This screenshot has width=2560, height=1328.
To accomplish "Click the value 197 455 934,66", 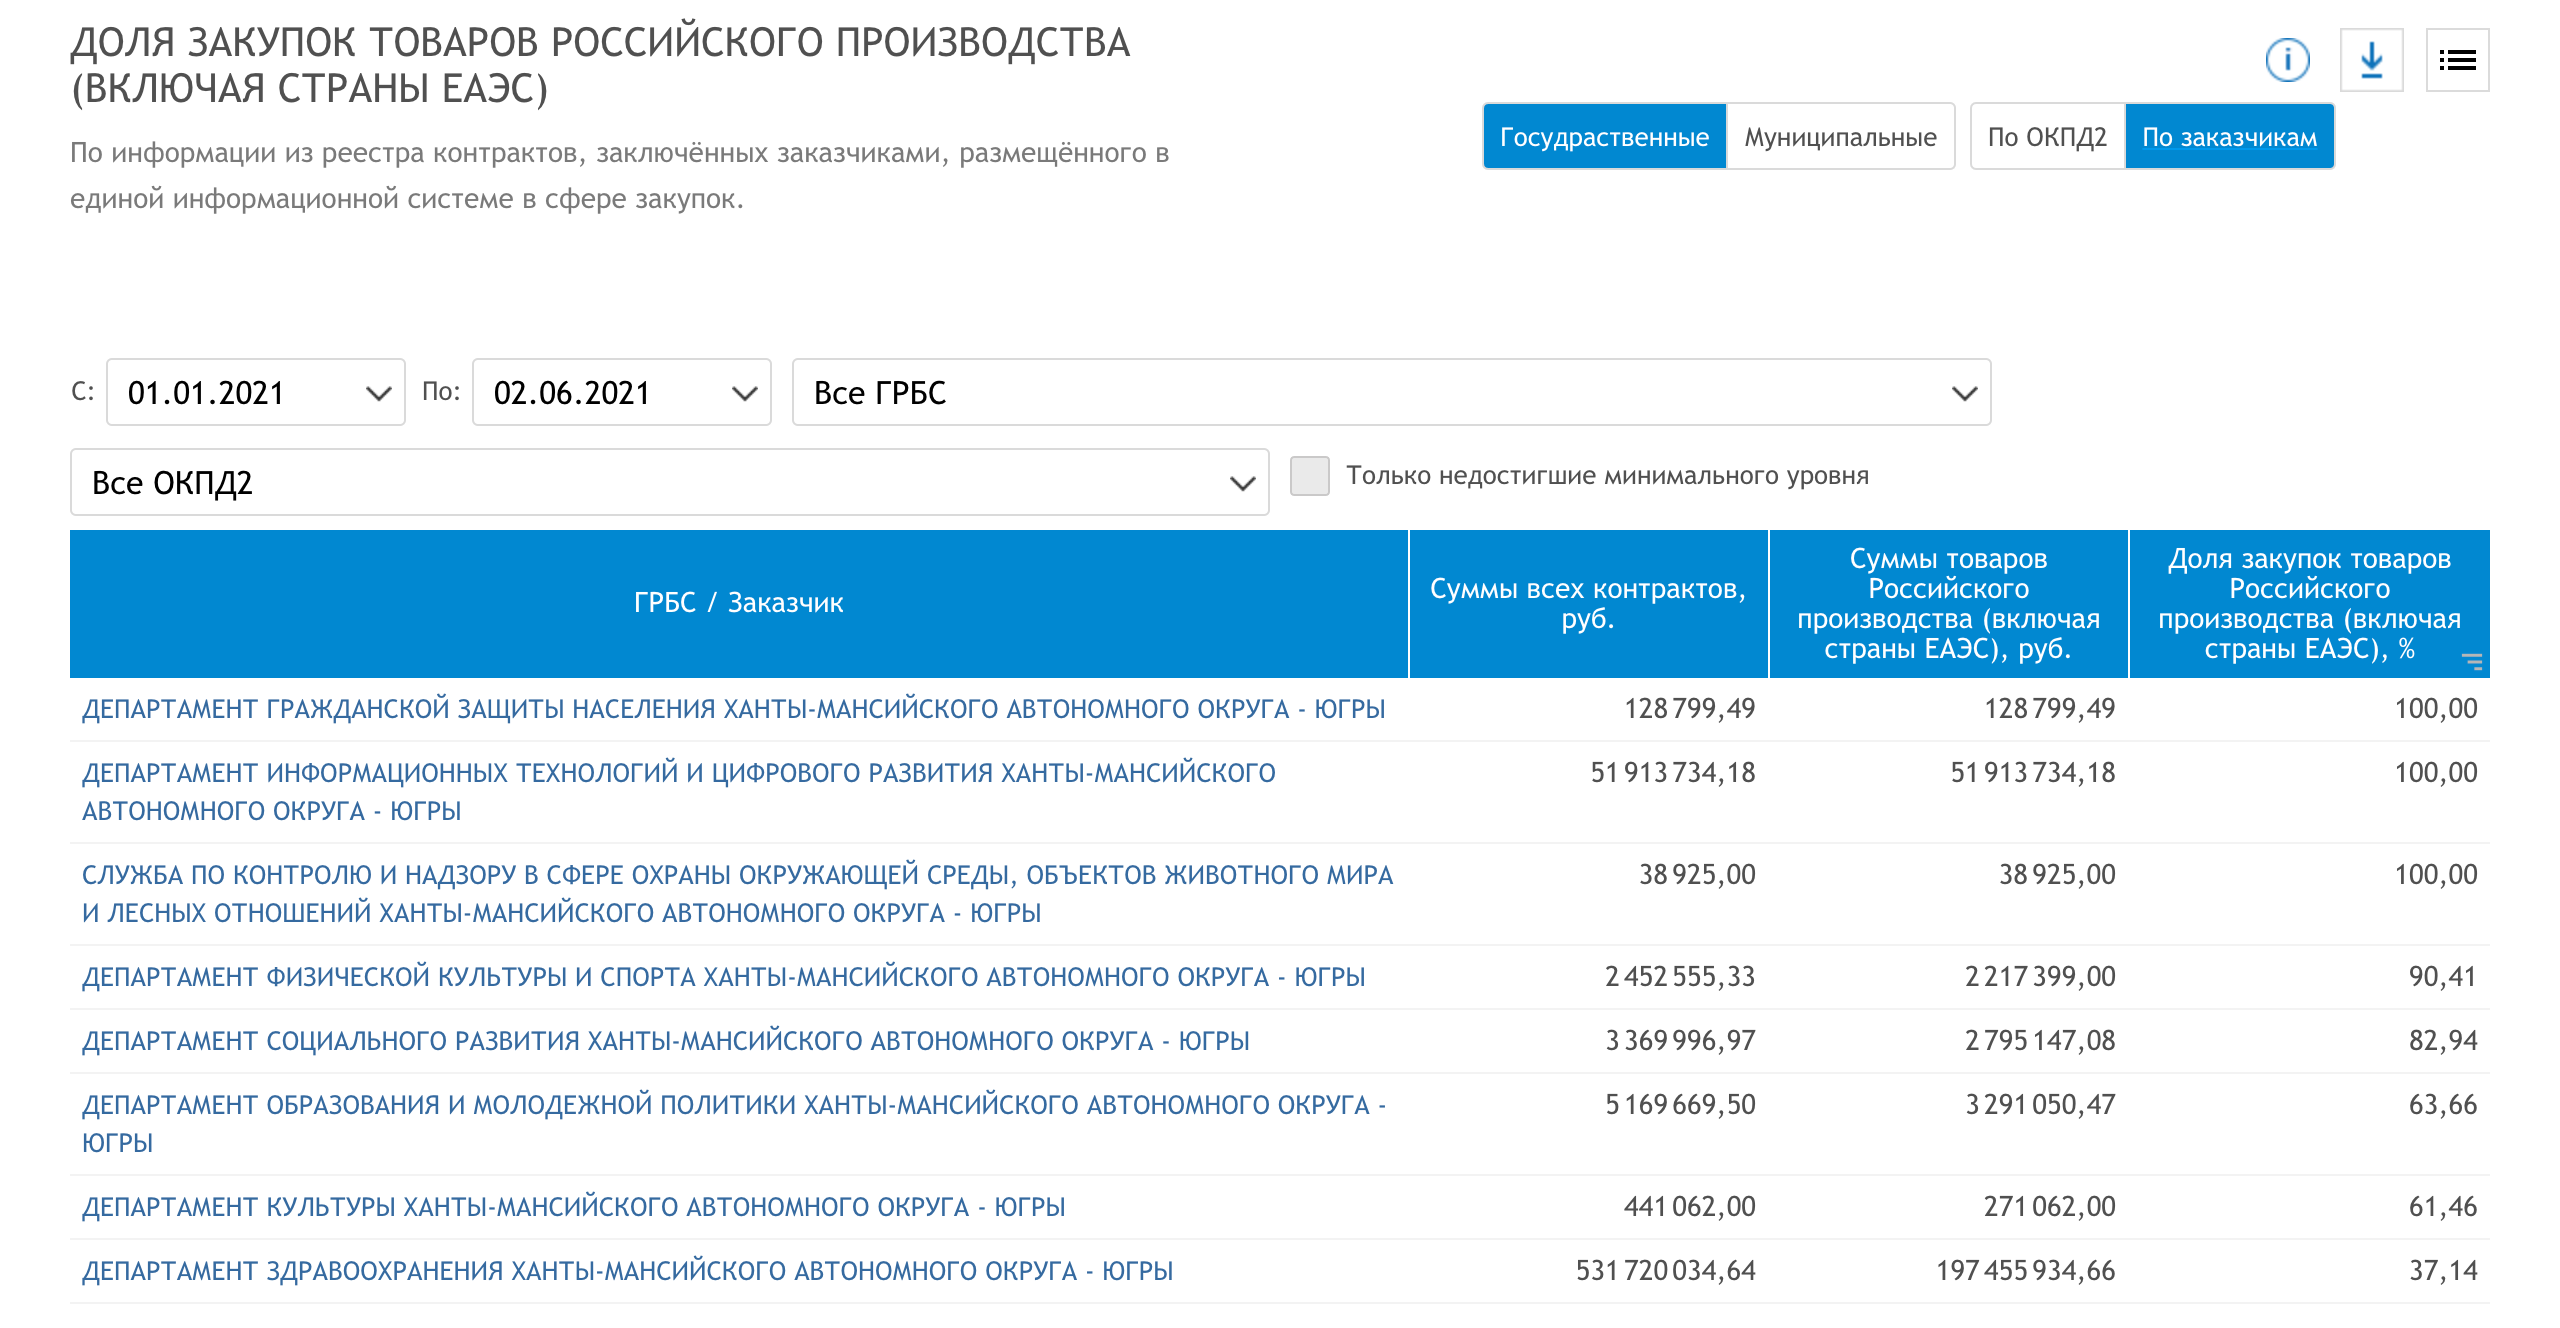I will pos(2025,1271).
